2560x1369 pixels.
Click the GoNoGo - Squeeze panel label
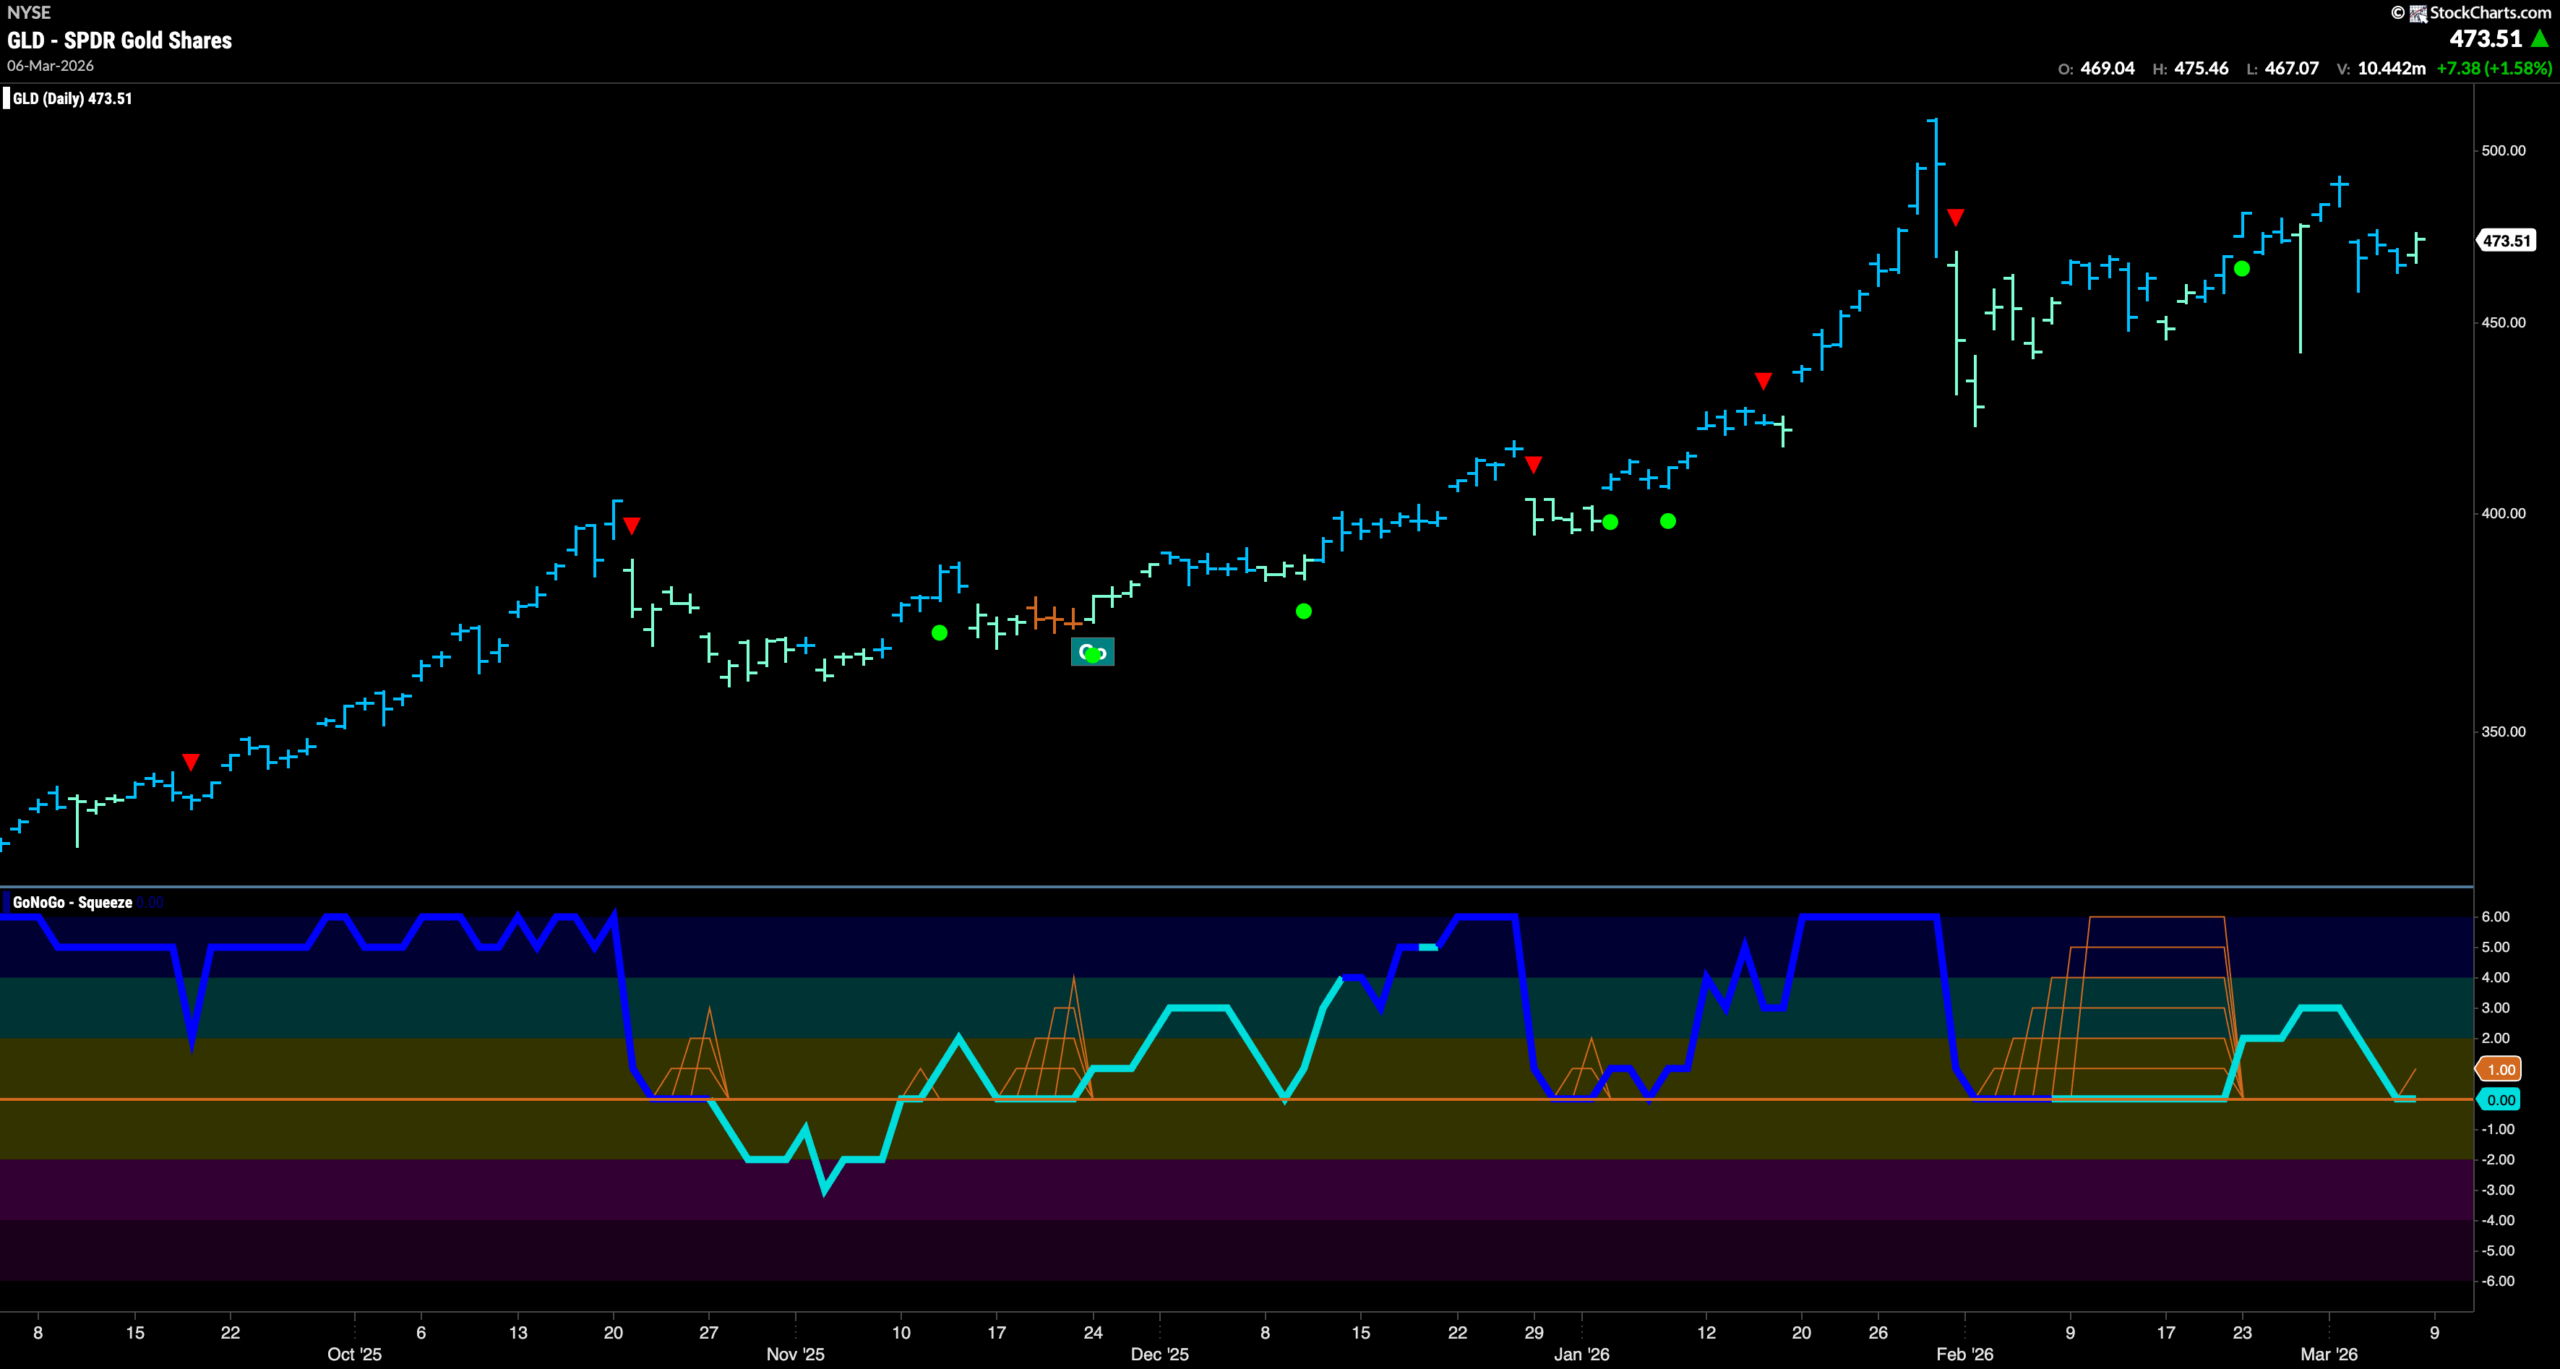[72, 902]
